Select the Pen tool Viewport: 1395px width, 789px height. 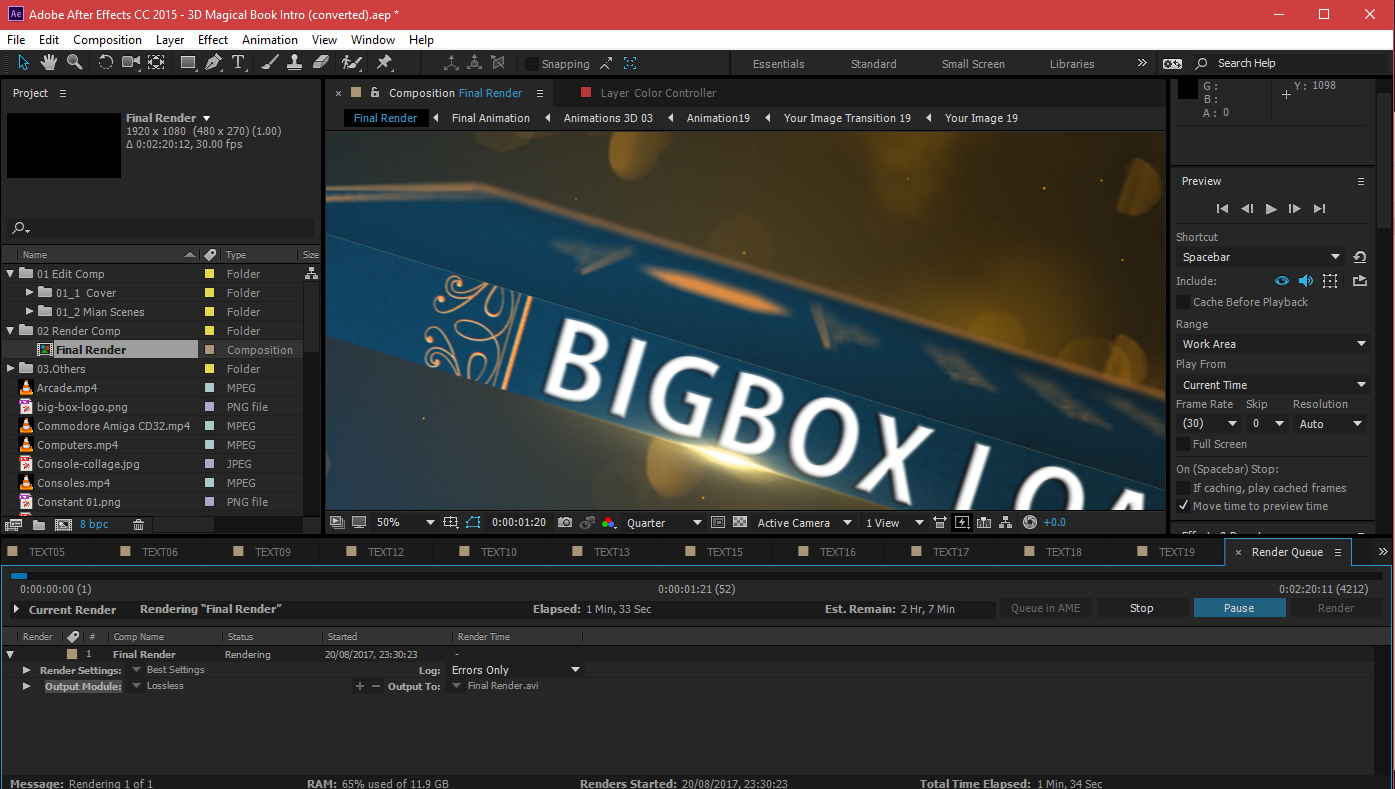(213, 63)
